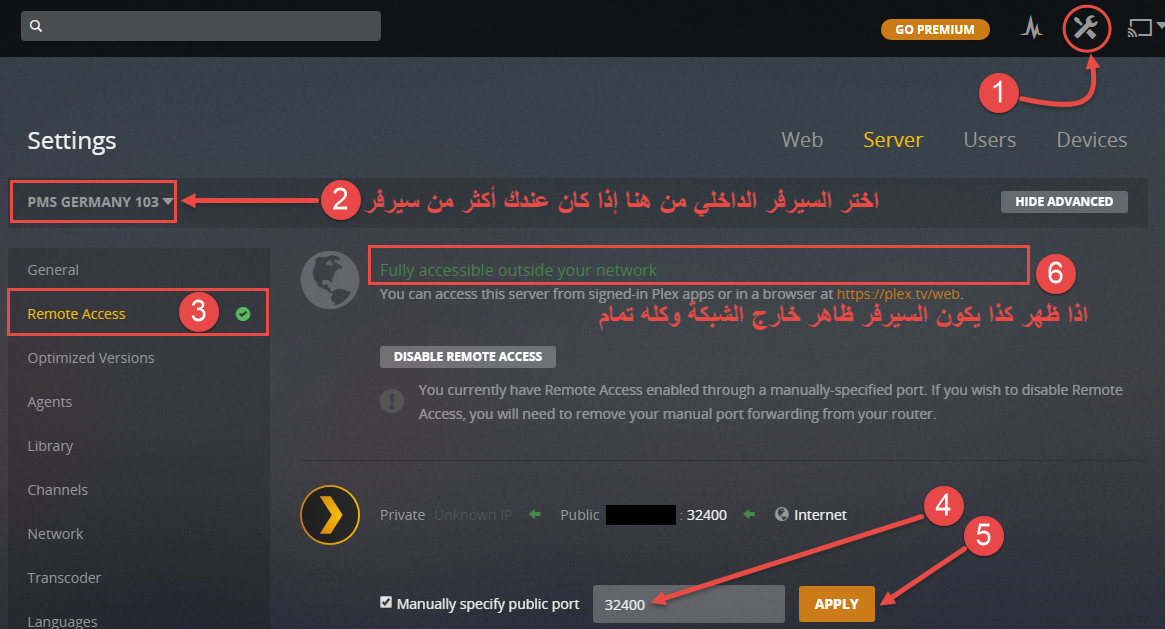
Task: Click the APPLY button
Action: click(x=837, y=604)
